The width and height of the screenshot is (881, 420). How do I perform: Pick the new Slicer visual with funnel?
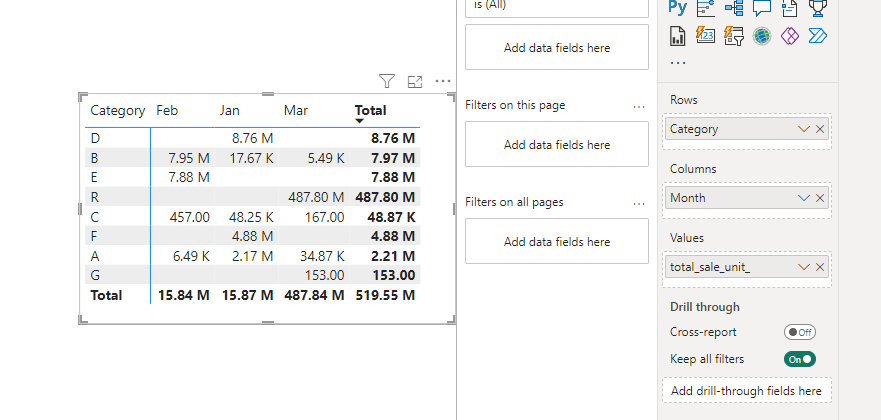(734, 36)
